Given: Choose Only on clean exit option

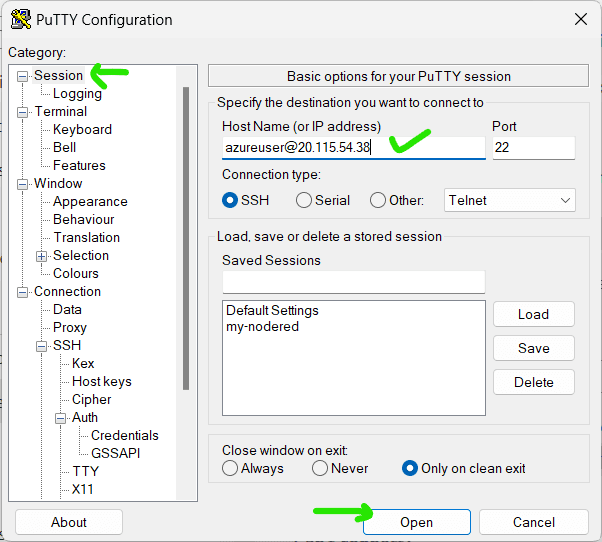Looking at the screenshot, I should [x=410, y=468].
